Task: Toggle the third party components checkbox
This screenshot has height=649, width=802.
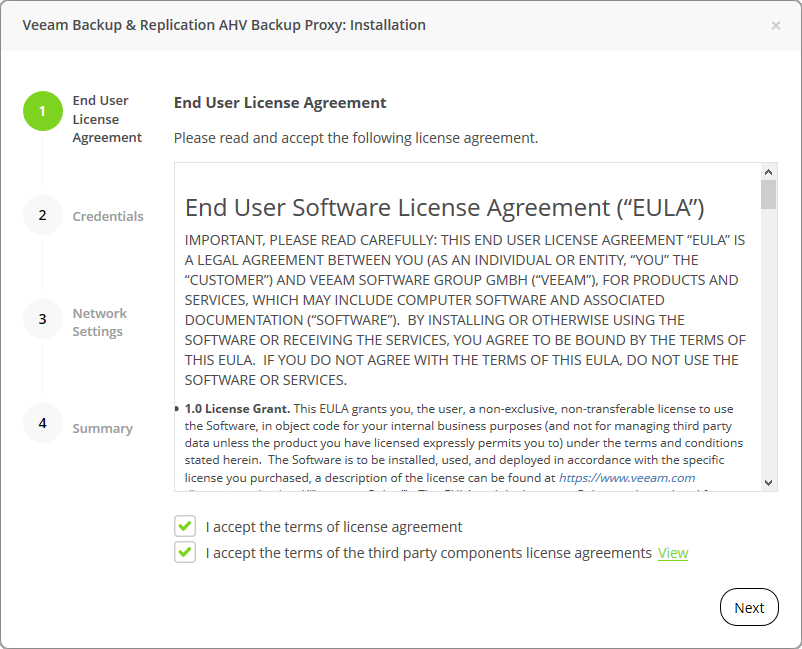Action: tap(185, 553)
